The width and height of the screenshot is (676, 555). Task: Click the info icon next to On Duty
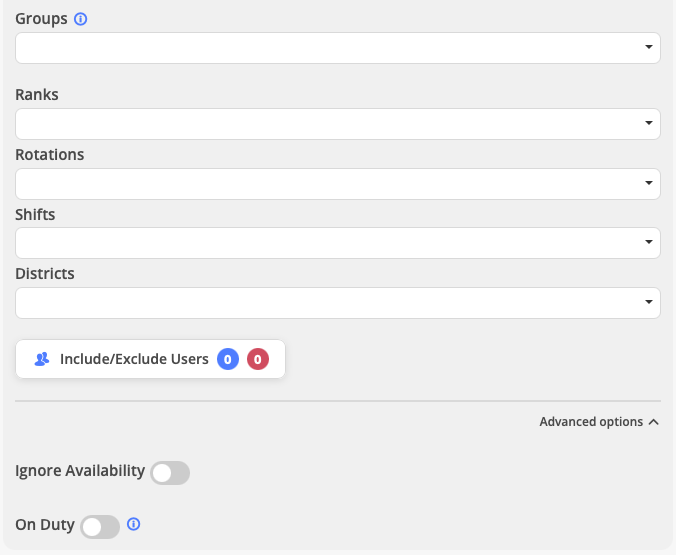(134, 524)
